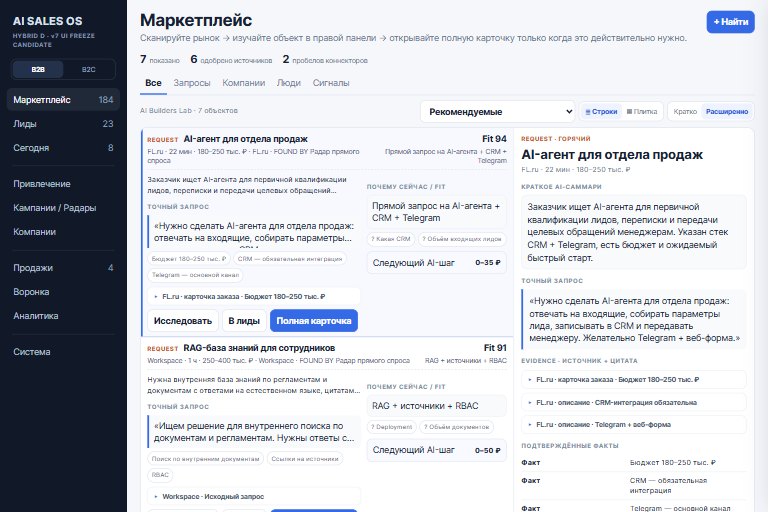Choose Расширенно density mode

coord(727,112)
